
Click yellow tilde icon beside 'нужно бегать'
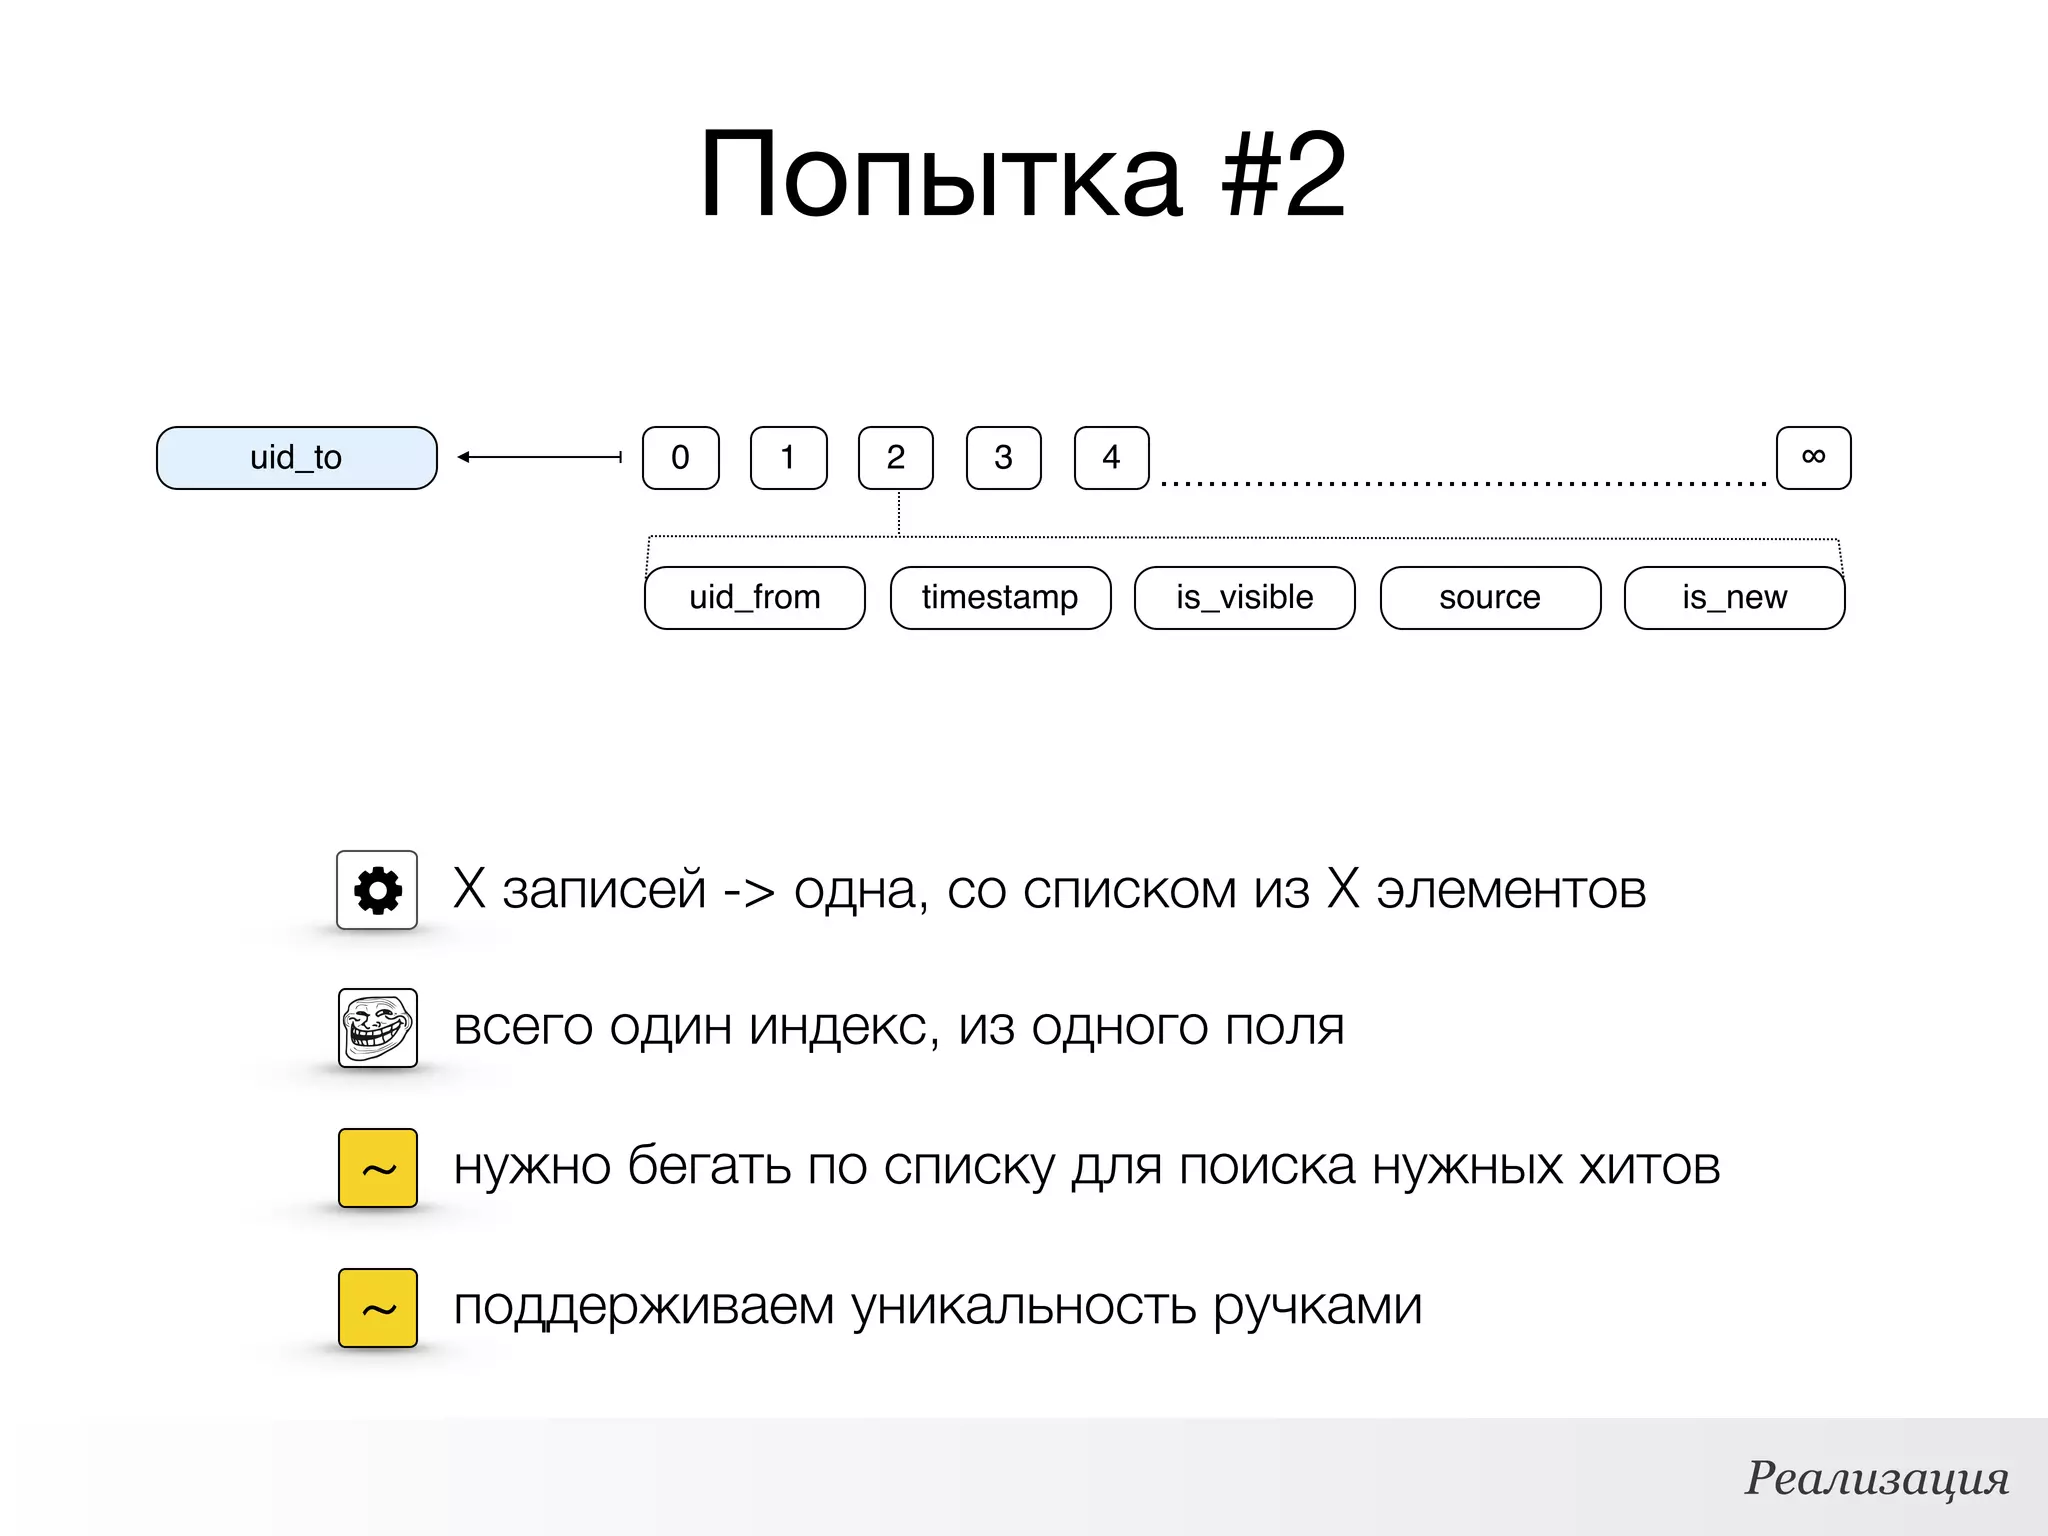[x=377, y=1168]
